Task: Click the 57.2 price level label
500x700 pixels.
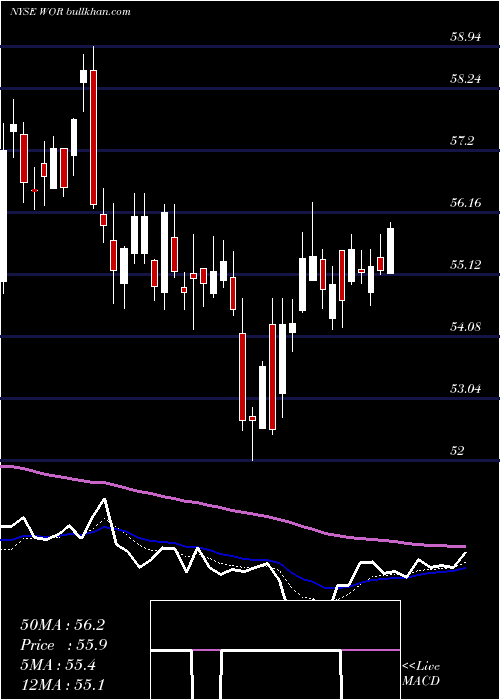Action: coord(462,141)
